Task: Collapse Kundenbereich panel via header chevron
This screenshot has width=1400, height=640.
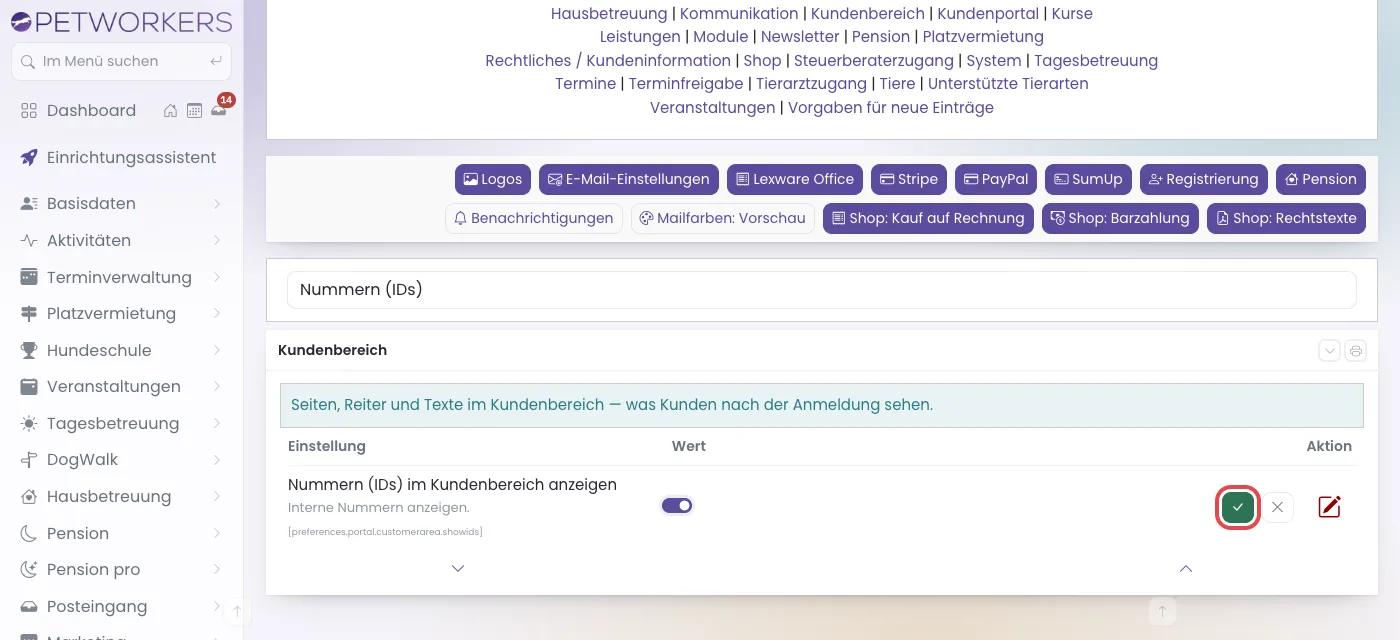Action: coord(1329,350)
